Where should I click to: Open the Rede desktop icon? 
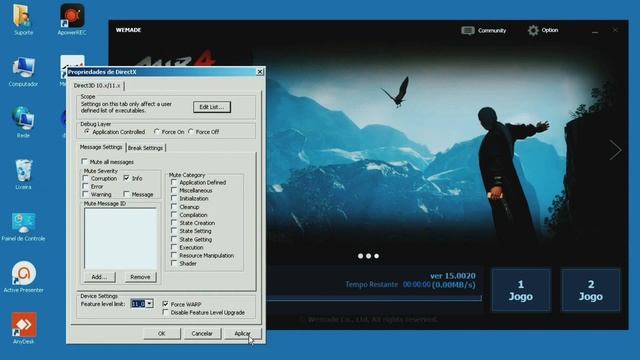coord(23,122)
